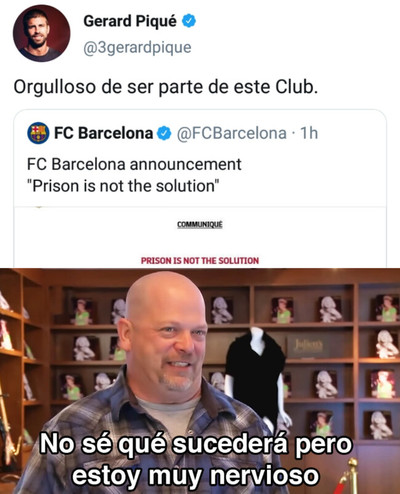Open the FC Barcelona crest avatar
The width and height of the screenshot is (400, 494).
click(38, 133)
